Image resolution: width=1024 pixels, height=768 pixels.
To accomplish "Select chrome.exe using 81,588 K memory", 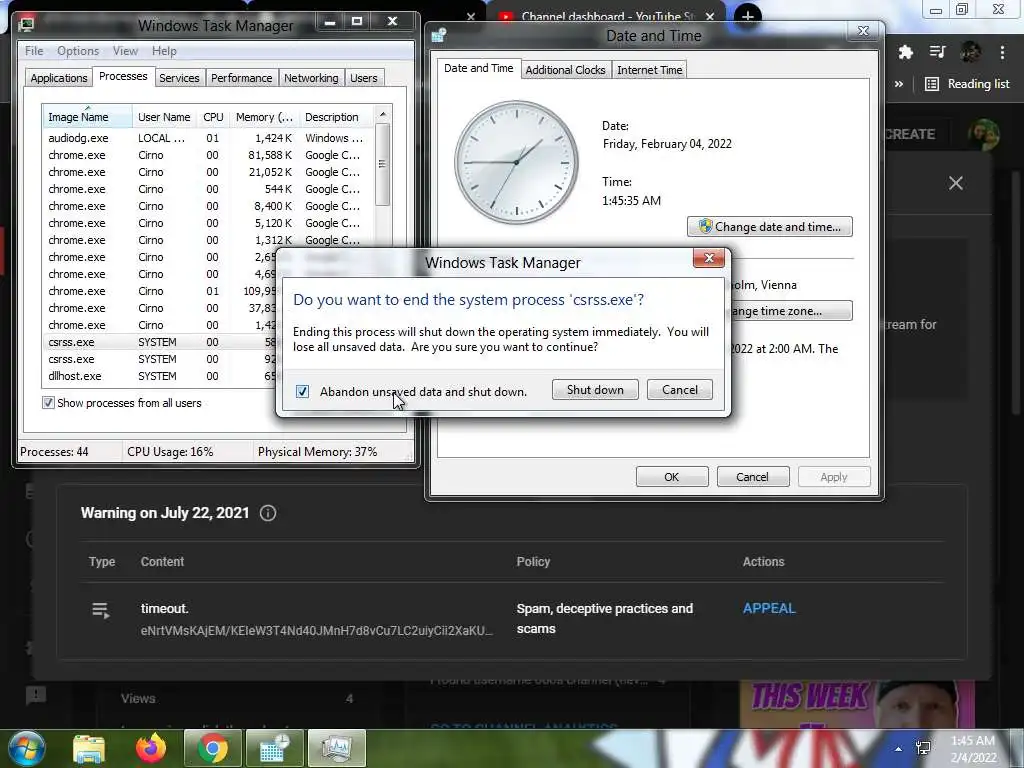I will click(208, 155).
